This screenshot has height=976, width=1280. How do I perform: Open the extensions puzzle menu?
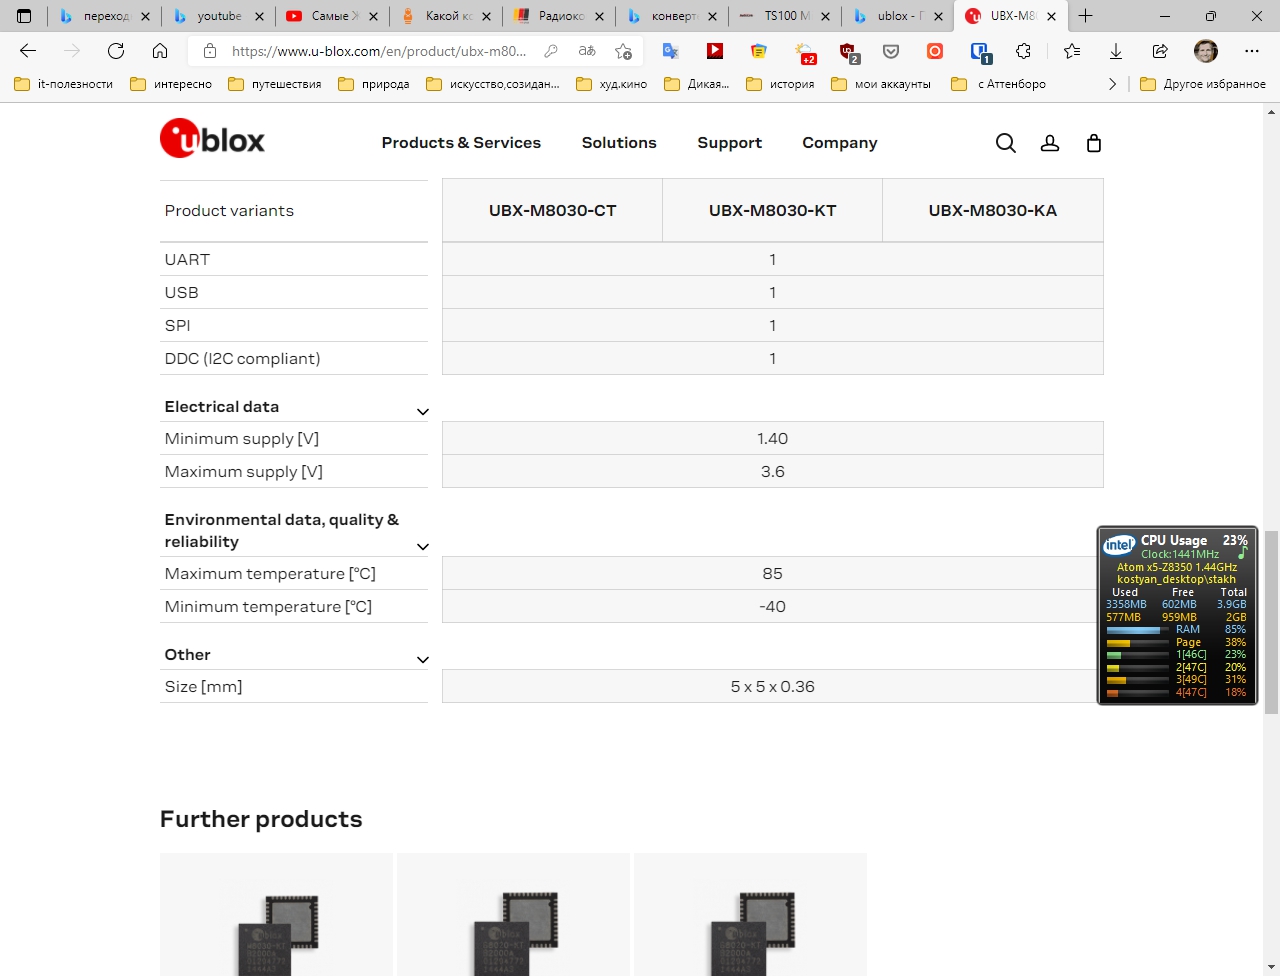point(1023,51)
